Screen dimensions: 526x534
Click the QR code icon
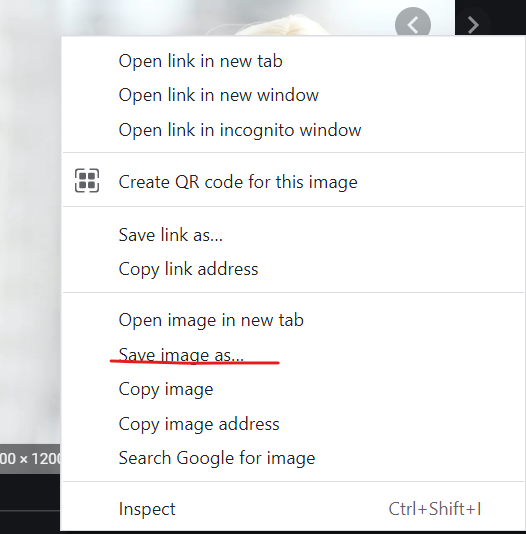(87, 180)
